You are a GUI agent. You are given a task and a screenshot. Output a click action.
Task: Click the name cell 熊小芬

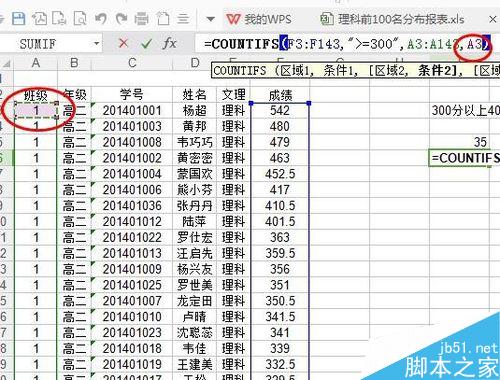point(194,190)
